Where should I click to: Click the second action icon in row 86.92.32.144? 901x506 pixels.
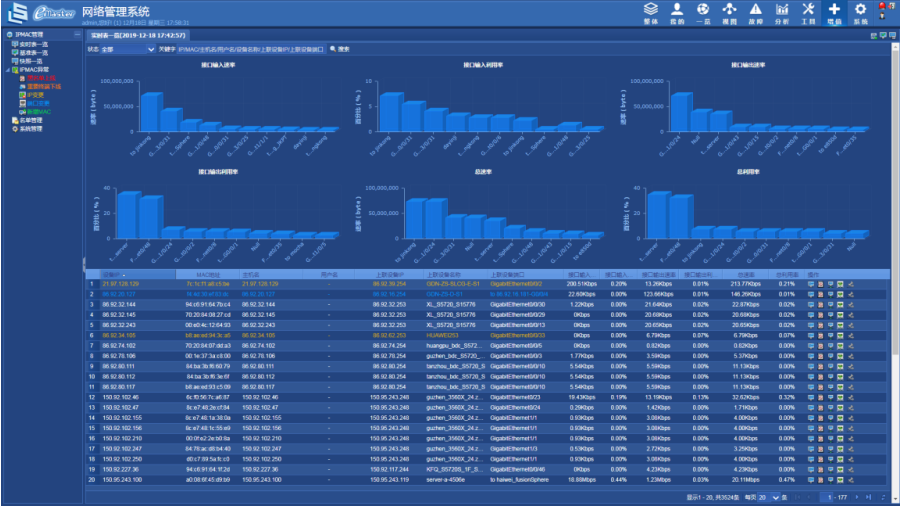coord(821,305)
